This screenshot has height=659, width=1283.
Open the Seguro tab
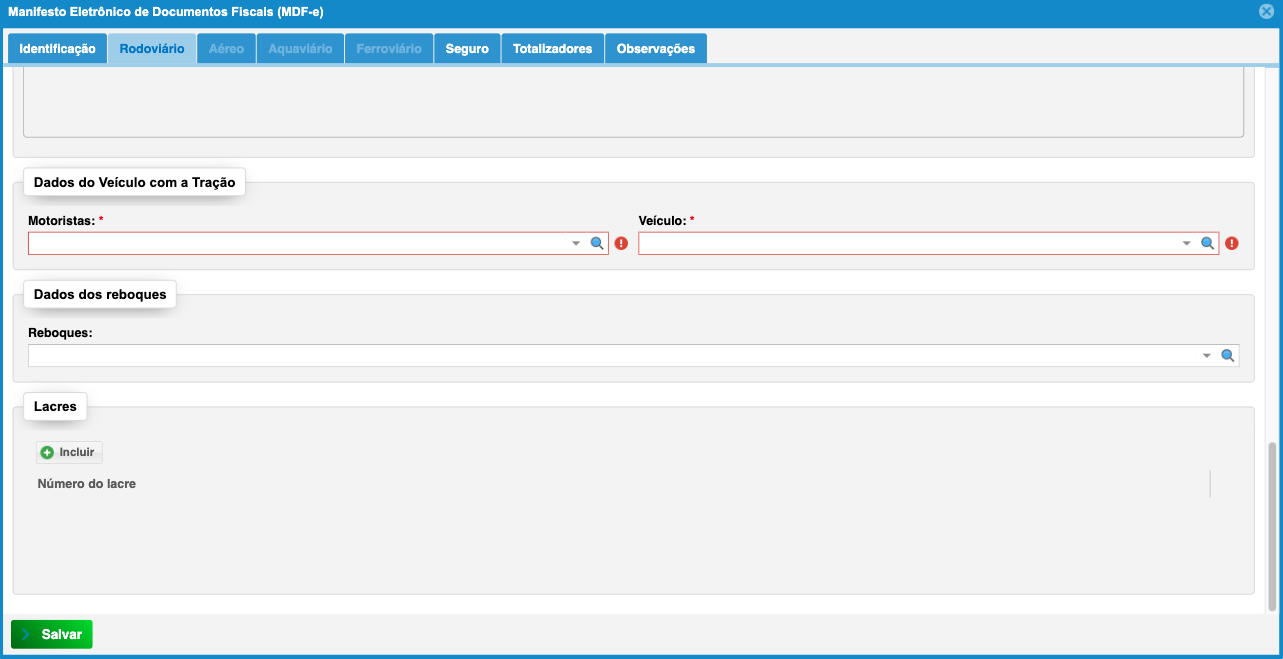click(x=467, y=49)
